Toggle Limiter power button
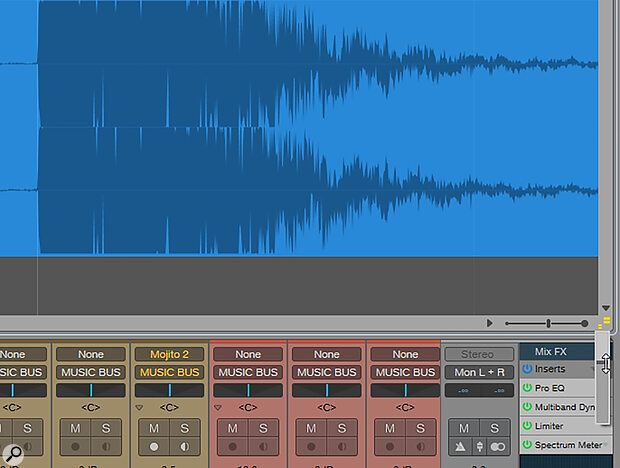The image size is (620, 468). point(527,426)
